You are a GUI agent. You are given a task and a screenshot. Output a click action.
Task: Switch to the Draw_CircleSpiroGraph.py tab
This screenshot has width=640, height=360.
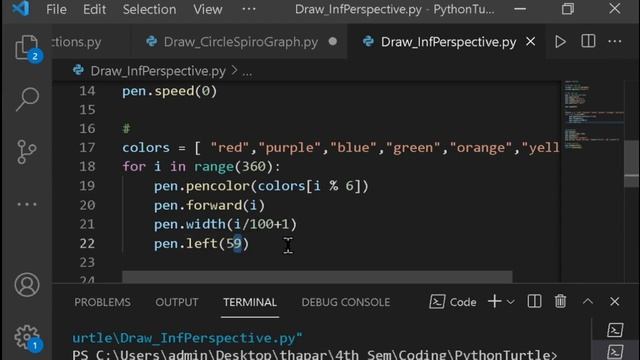pos(240,42)
